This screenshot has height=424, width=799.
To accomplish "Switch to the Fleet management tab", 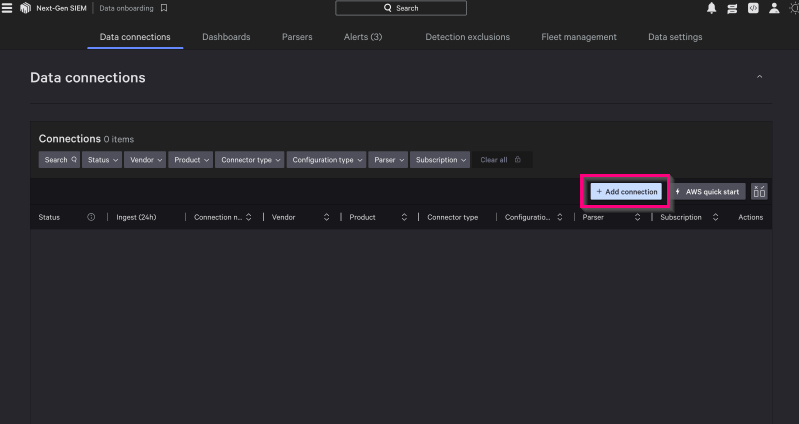I will coord(579,37).
